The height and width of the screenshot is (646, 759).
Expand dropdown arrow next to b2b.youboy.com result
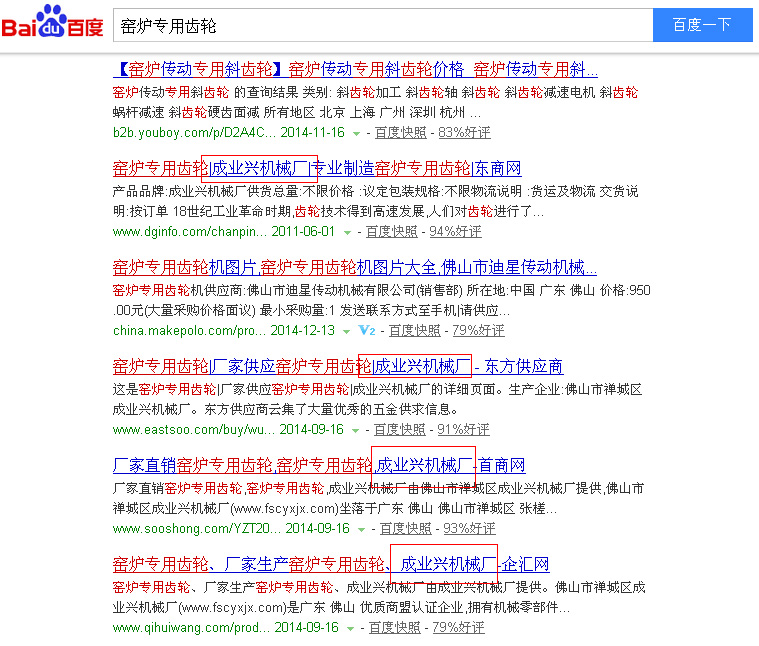[x=357, y=134]
